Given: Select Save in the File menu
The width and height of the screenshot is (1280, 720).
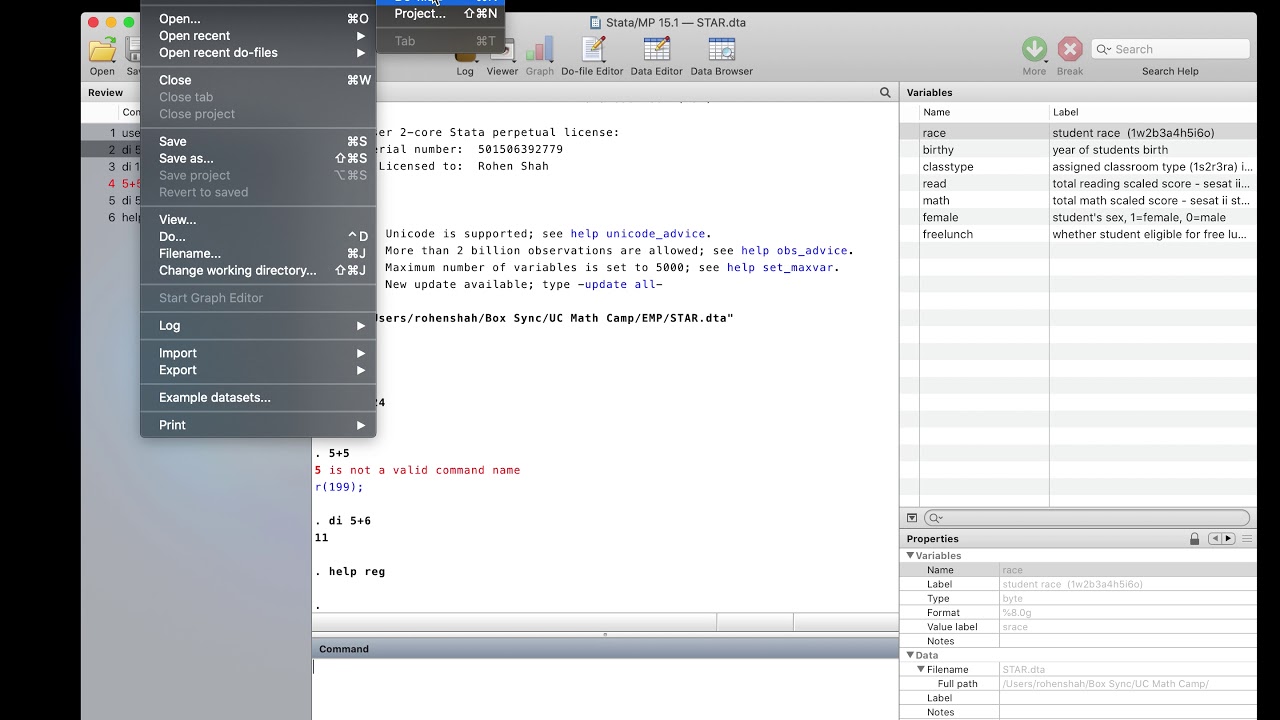Looking at the screenshot, I should (x=258, y=141).
